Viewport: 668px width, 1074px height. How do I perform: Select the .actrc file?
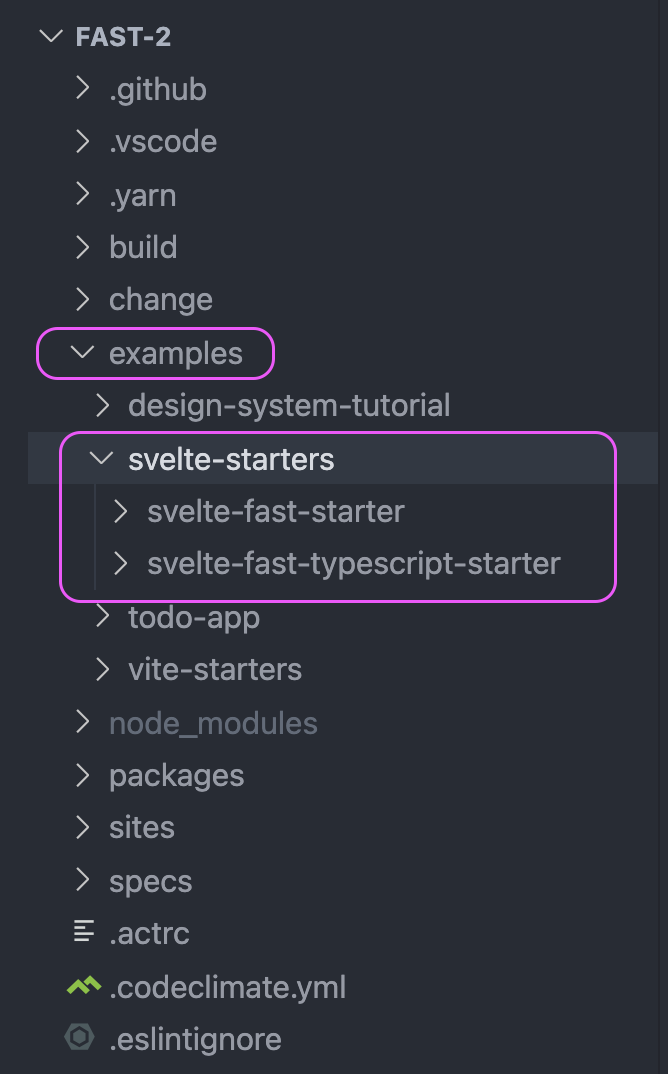[x=150, y=932]
